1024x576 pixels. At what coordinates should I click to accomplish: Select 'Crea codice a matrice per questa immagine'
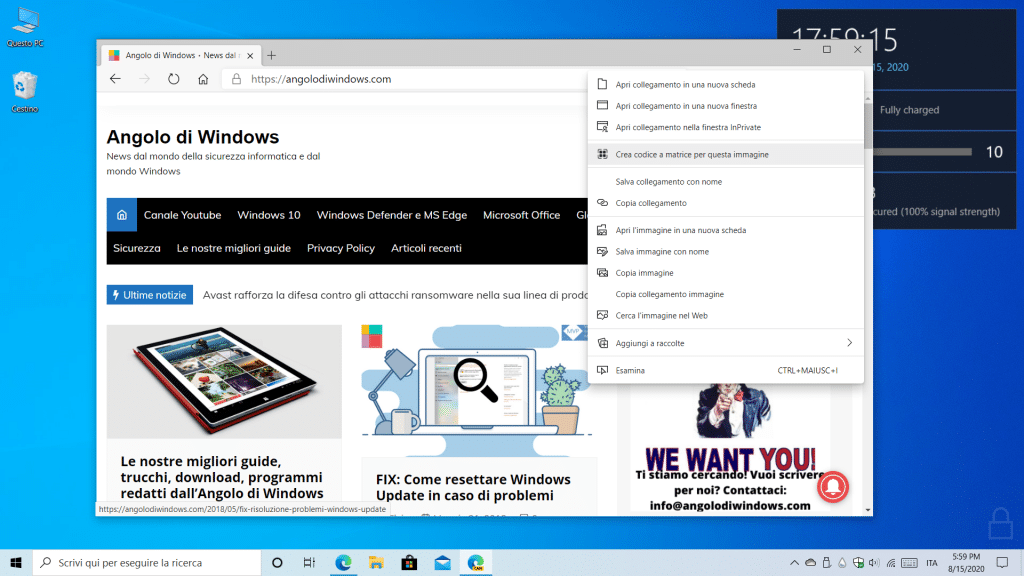(692, 154)
